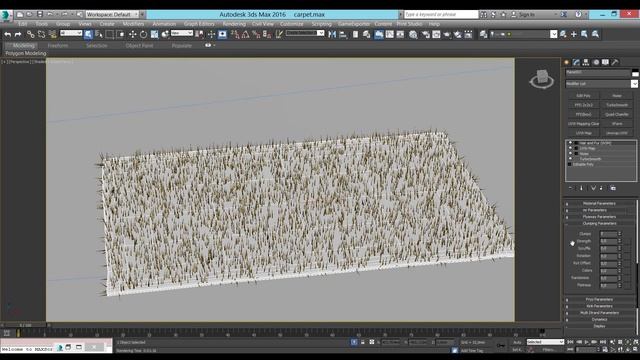Image resolution: width=640 pixels, height=360 pixels.
Task: Open the reference coordinate system dropdown
Action: click(182, 33)
